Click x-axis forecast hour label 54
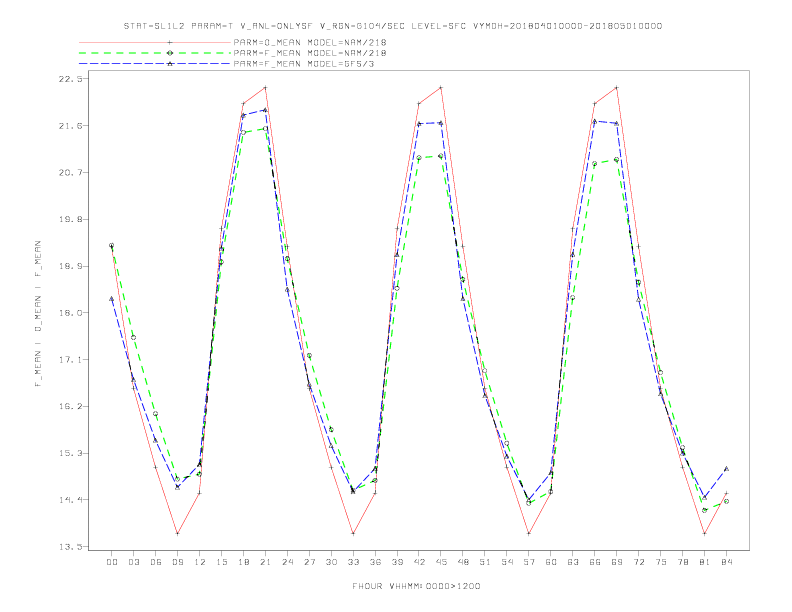 click(507, 562)
